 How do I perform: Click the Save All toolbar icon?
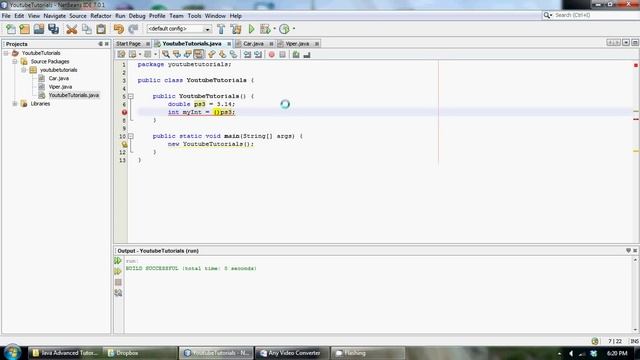pyautogui.click(x=53, y=29)
